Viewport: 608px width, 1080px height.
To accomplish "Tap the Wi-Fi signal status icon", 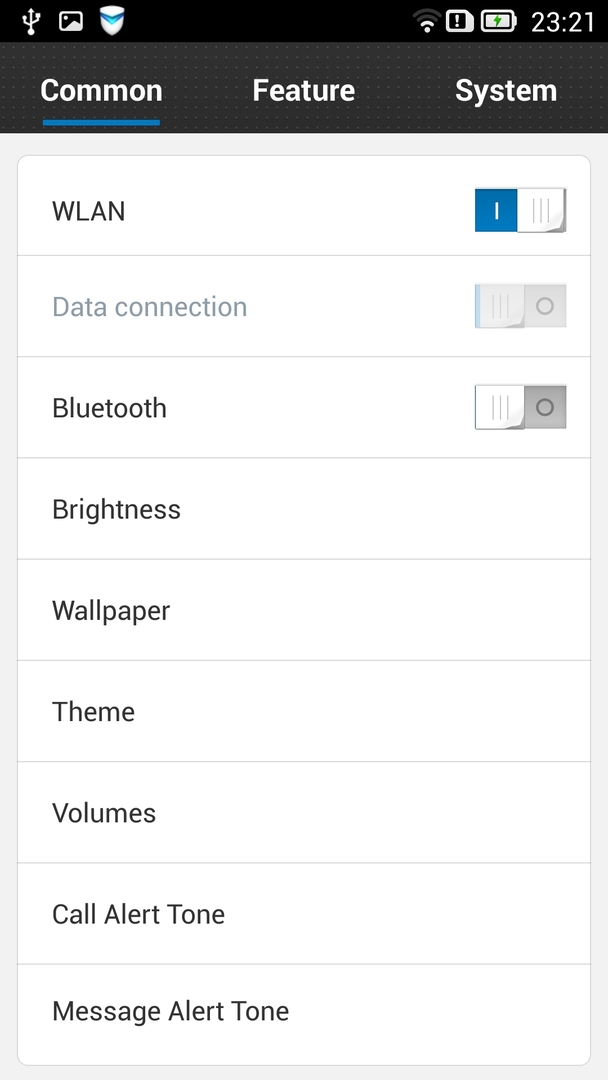I will tap(427, 21).
